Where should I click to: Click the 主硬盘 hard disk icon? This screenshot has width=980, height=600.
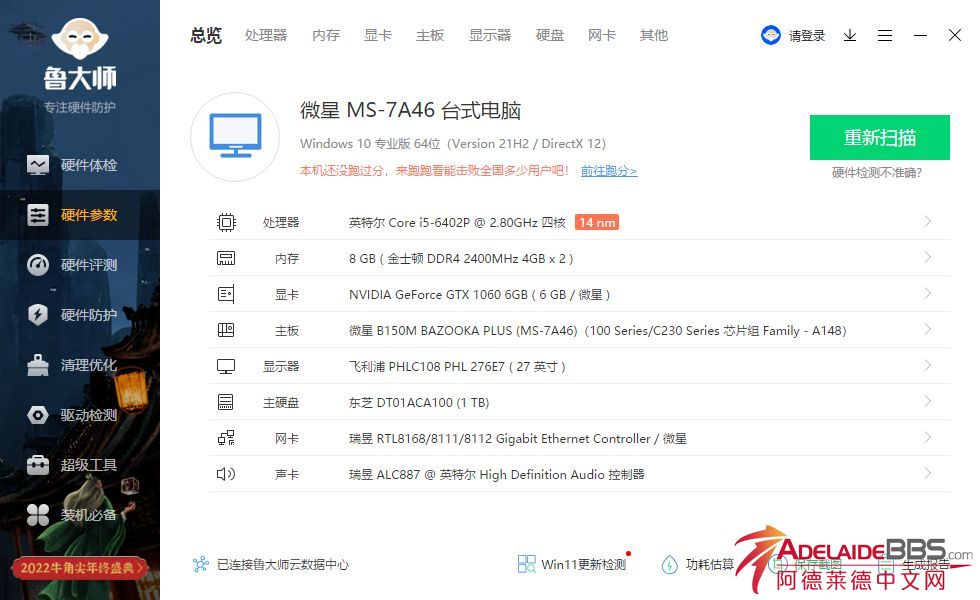[x=226, y=402]
